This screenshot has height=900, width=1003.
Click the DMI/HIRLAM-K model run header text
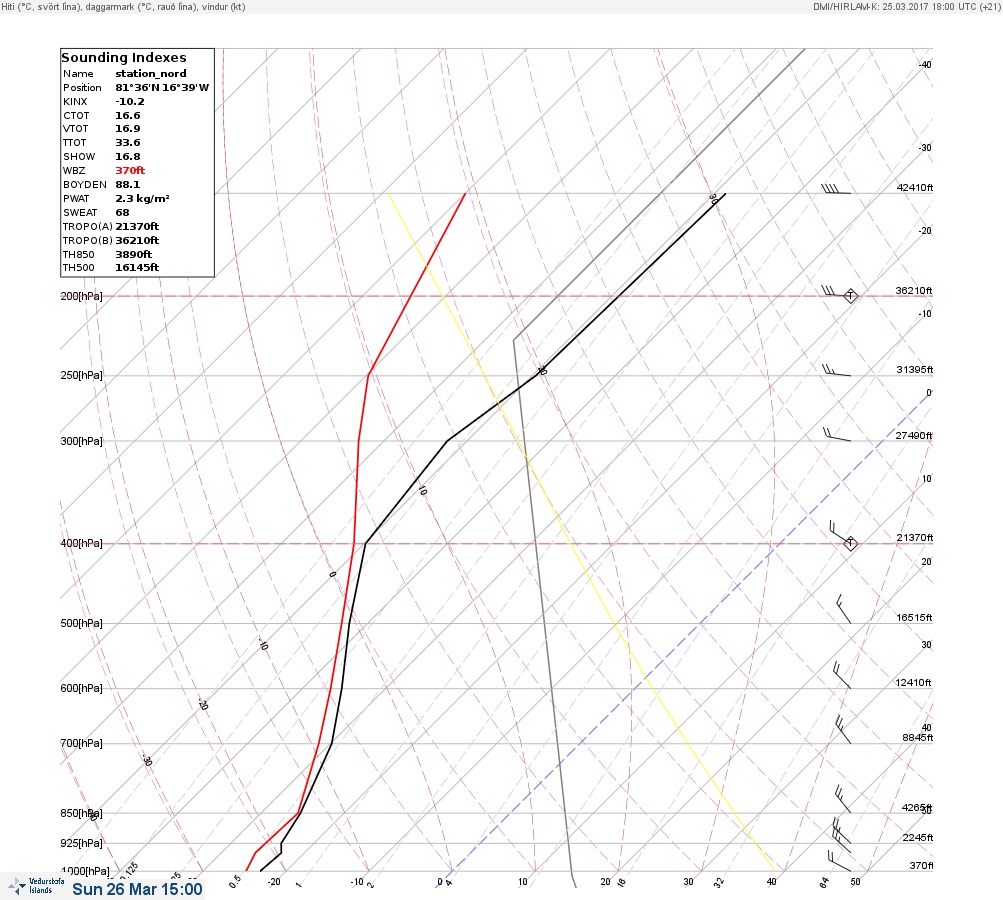point(906,7)
